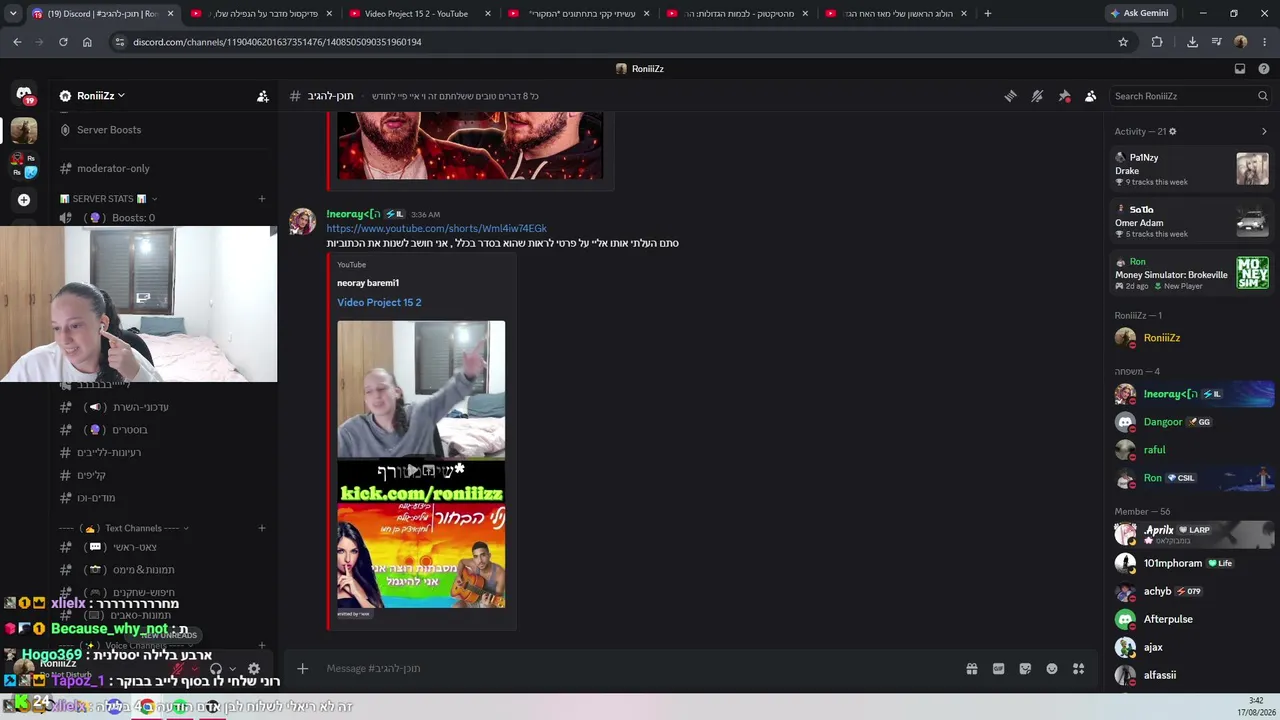1280x720 pixels.
Task: Expand the Activity panel arrow
Action: pos(1264,131)
